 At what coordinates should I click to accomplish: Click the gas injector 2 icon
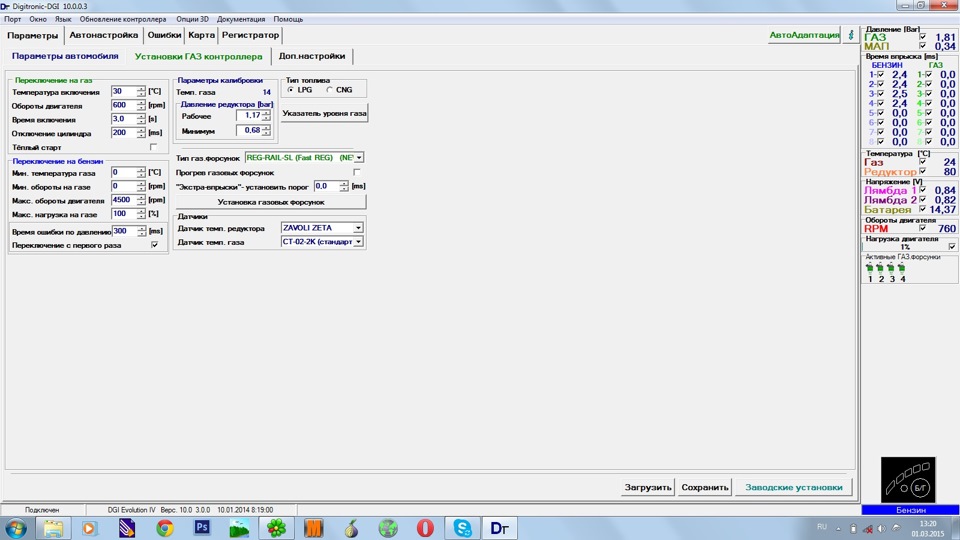pos(880,268)
